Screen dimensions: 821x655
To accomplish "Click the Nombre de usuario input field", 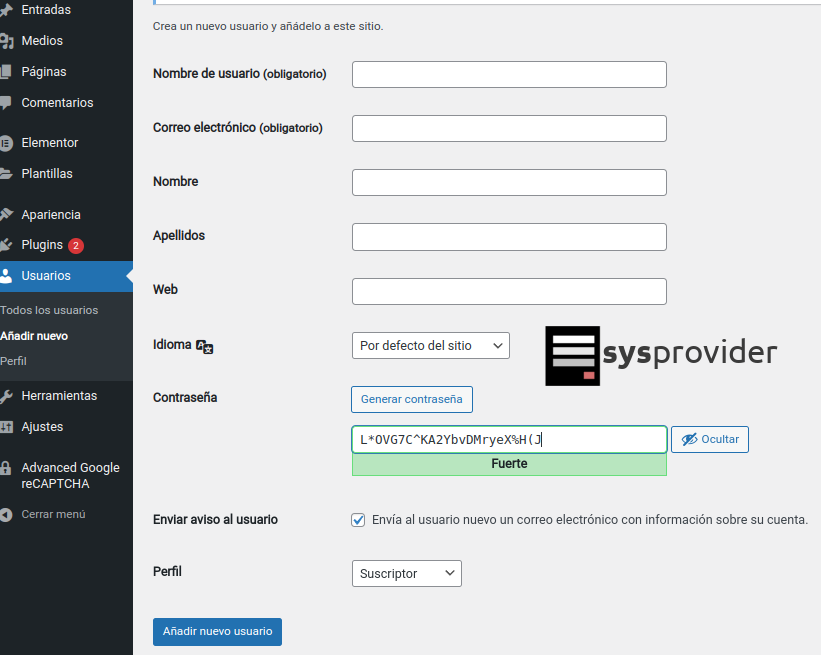I will 509,75.
